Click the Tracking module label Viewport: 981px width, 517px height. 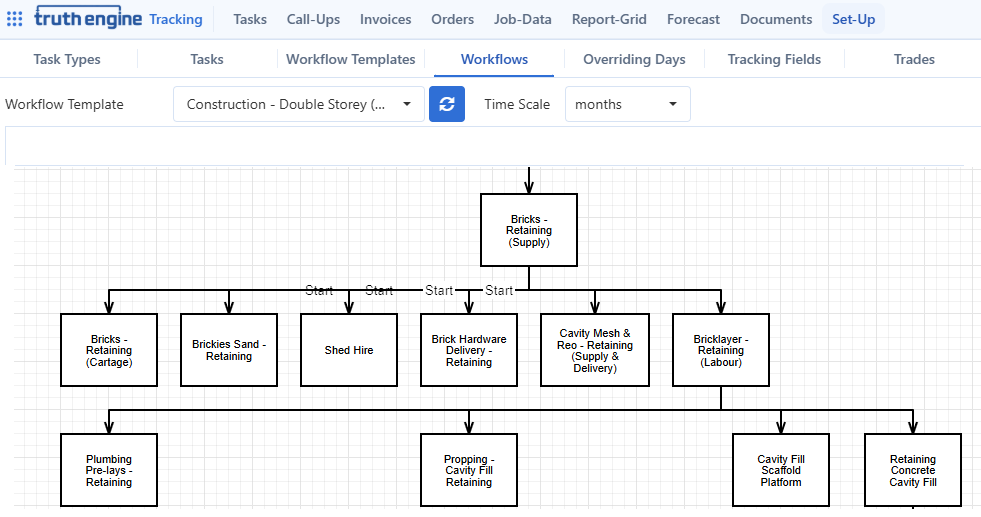[x=176, y=19]
